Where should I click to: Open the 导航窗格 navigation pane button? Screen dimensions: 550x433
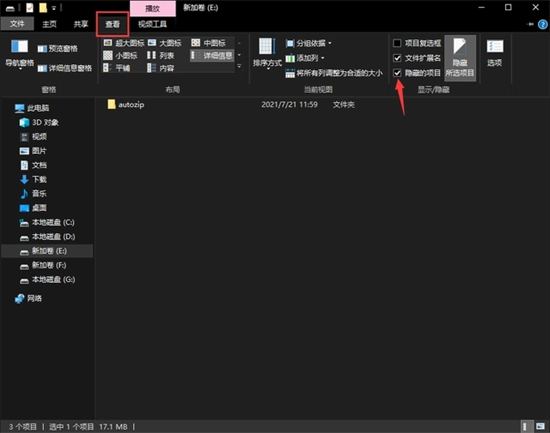[20, 54]
